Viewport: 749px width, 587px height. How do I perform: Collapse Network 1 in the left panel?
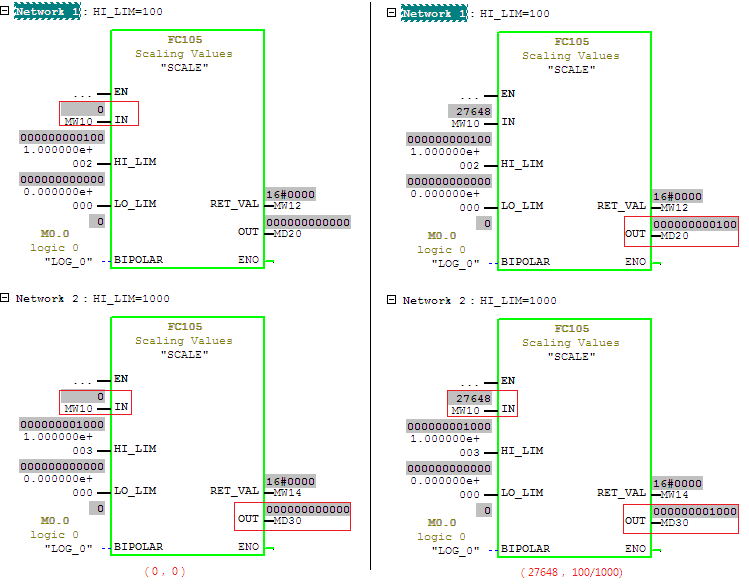click(6, 12)
